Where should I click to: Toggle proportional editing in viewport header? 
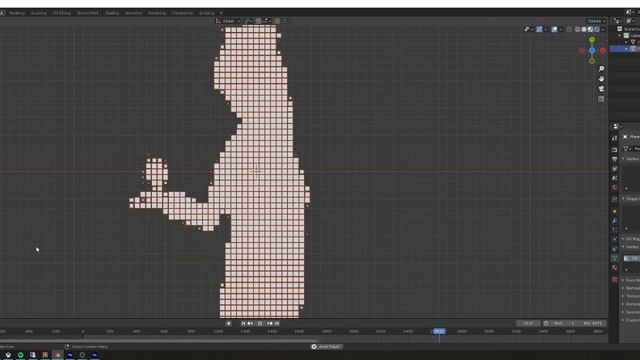click(278, 21)
